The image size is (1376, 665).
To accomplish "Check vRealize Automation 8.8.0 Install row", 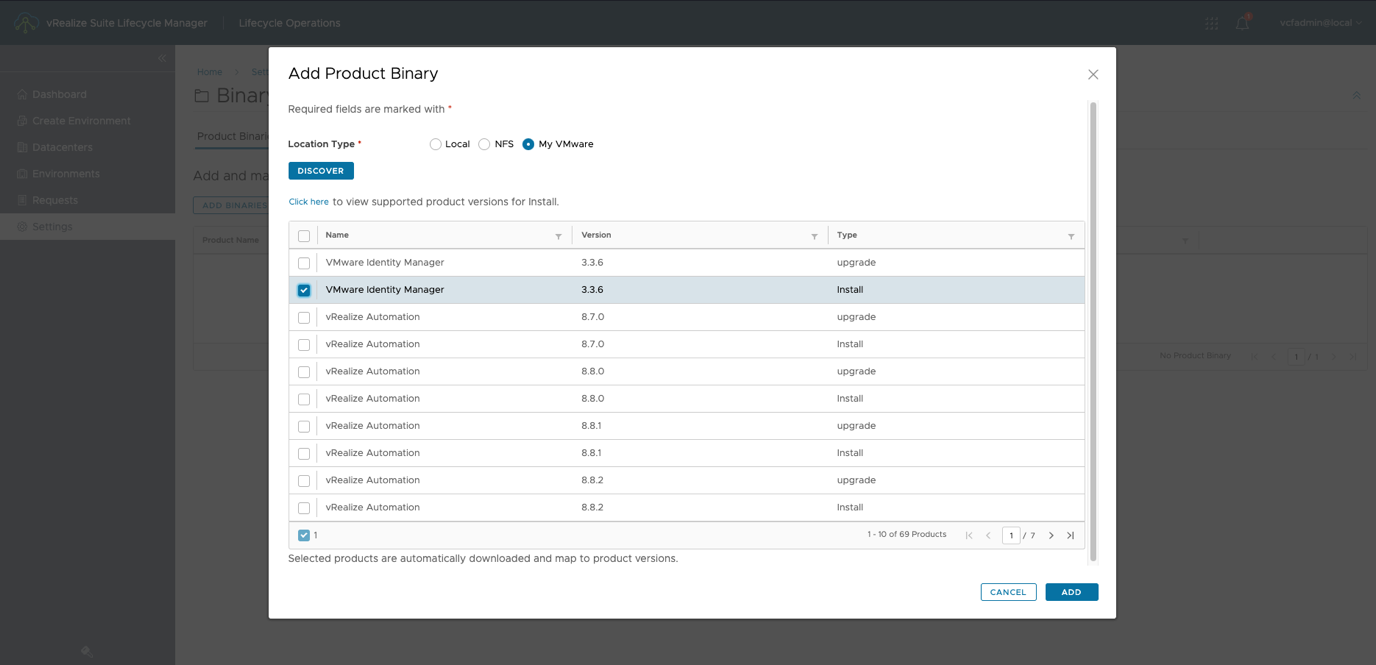I will click(304, 399).
